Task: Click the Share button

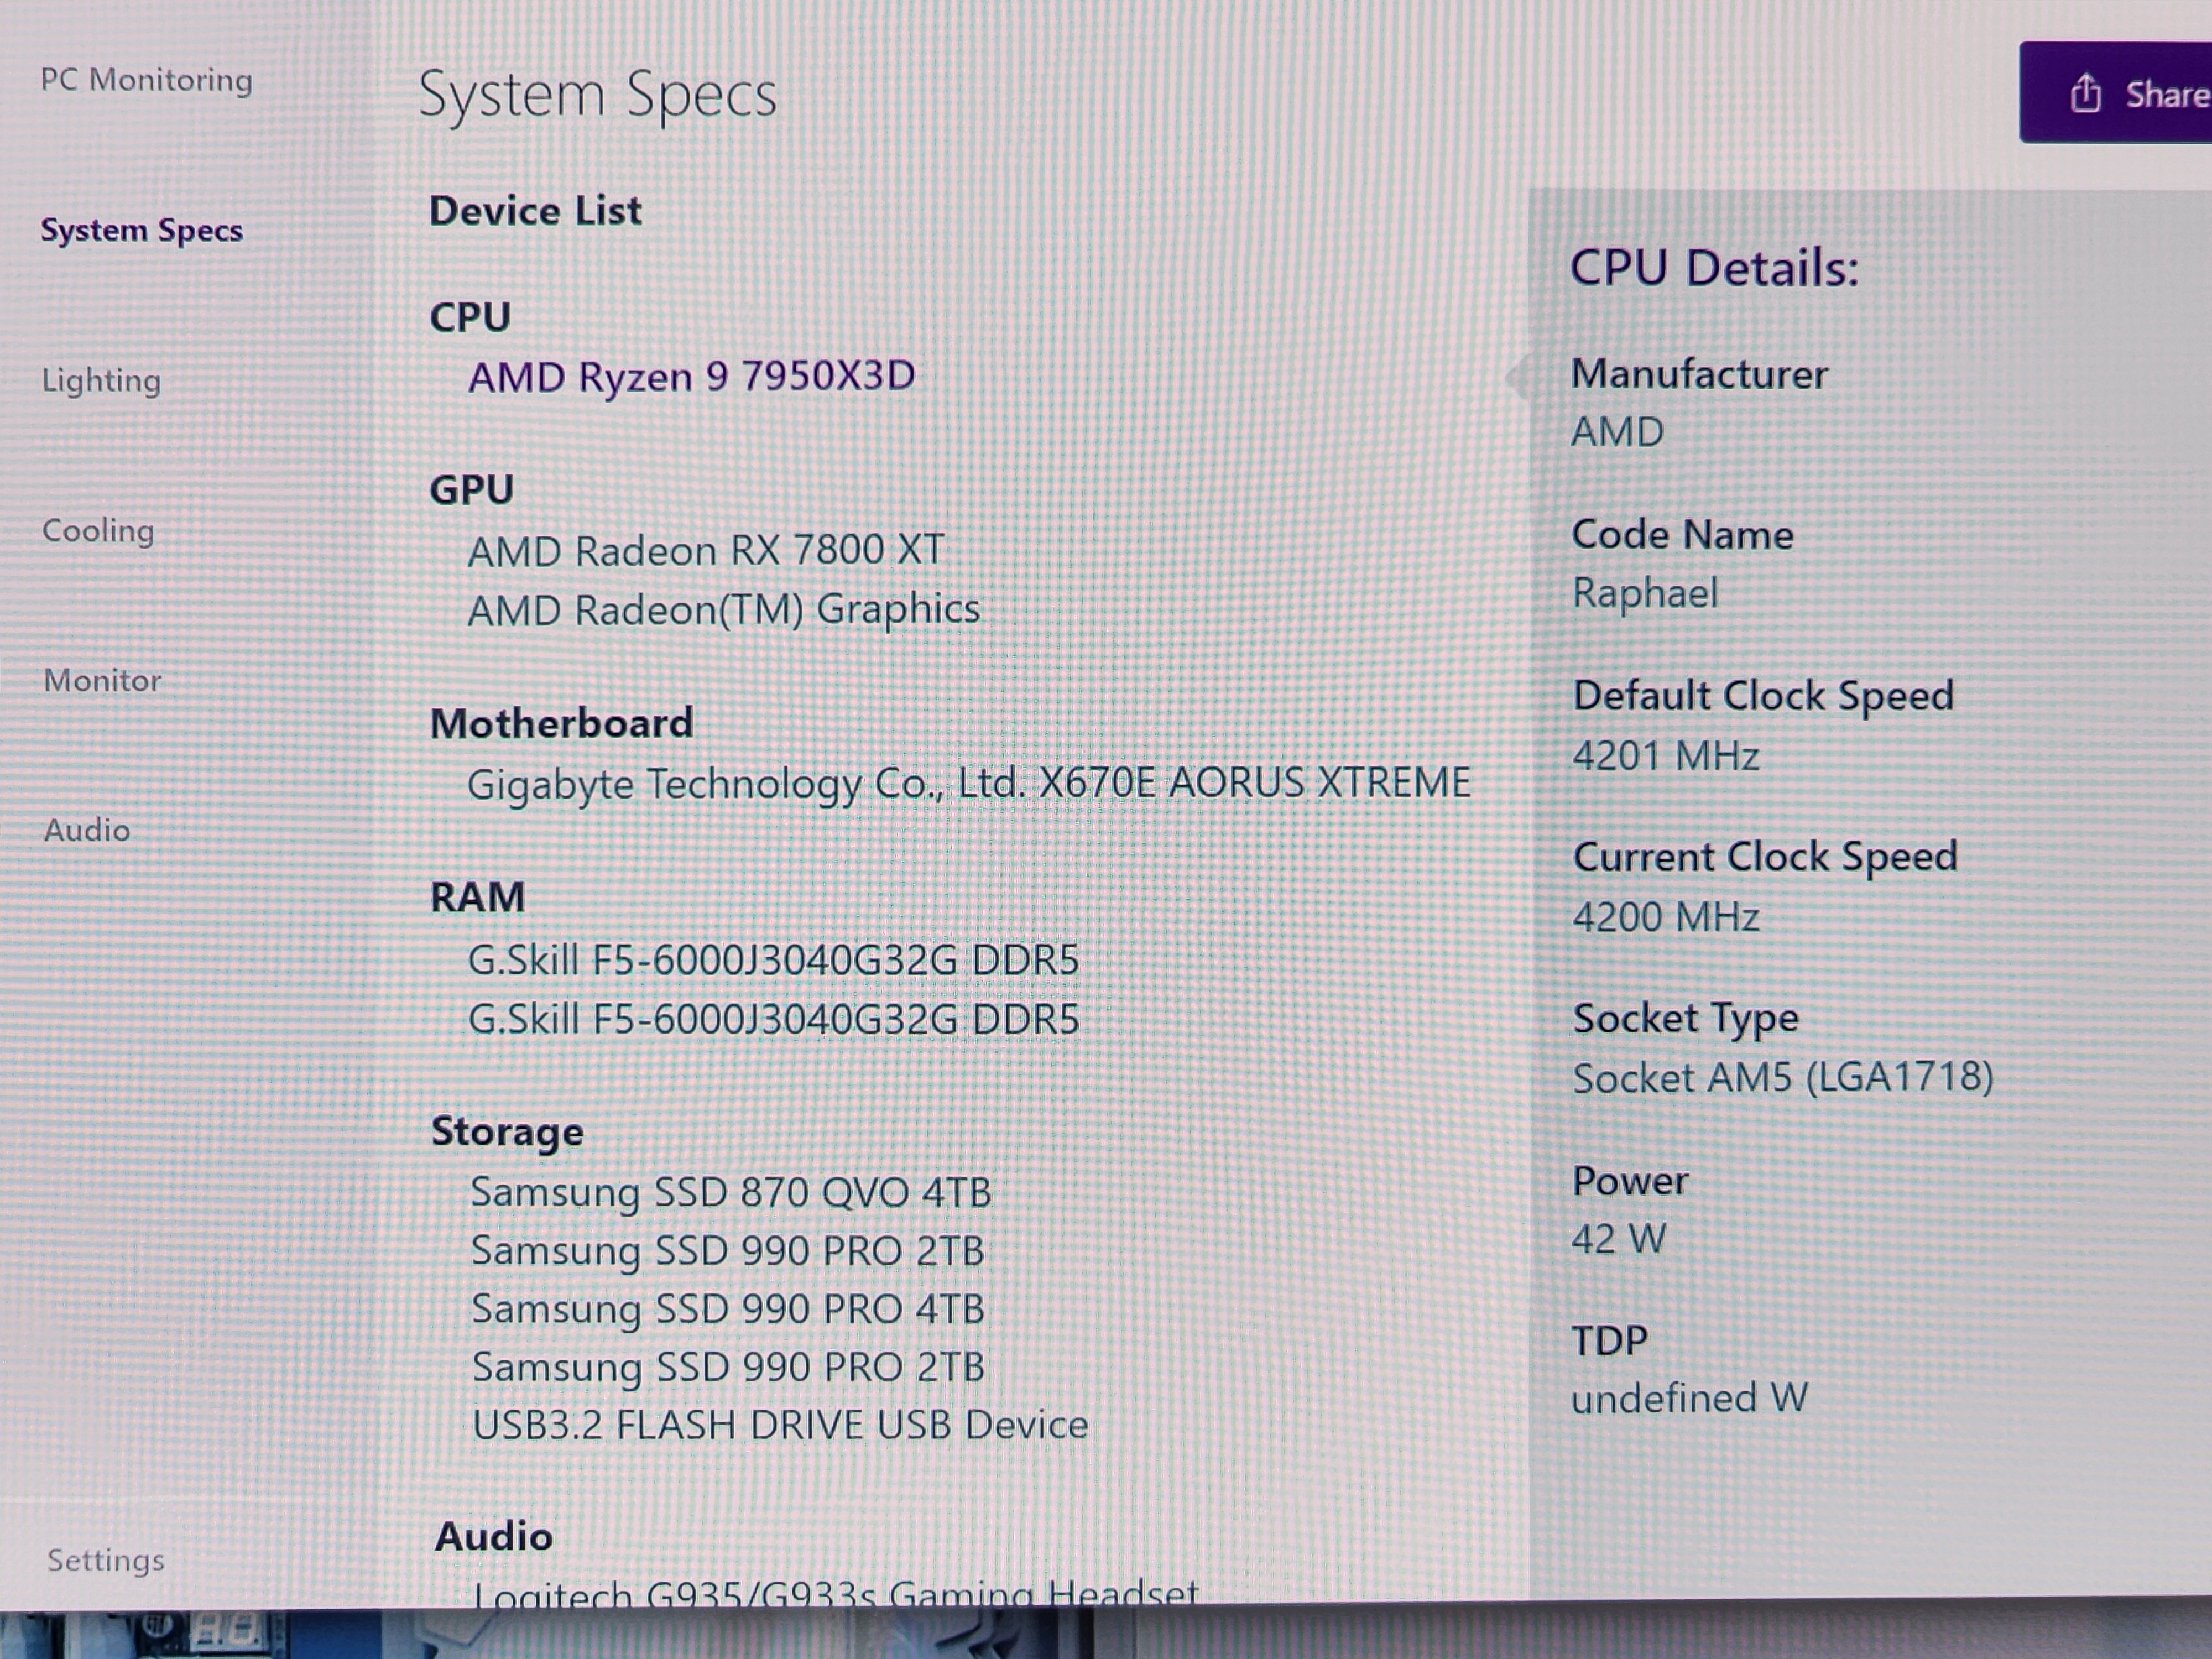Action: tap(2116, 92)
